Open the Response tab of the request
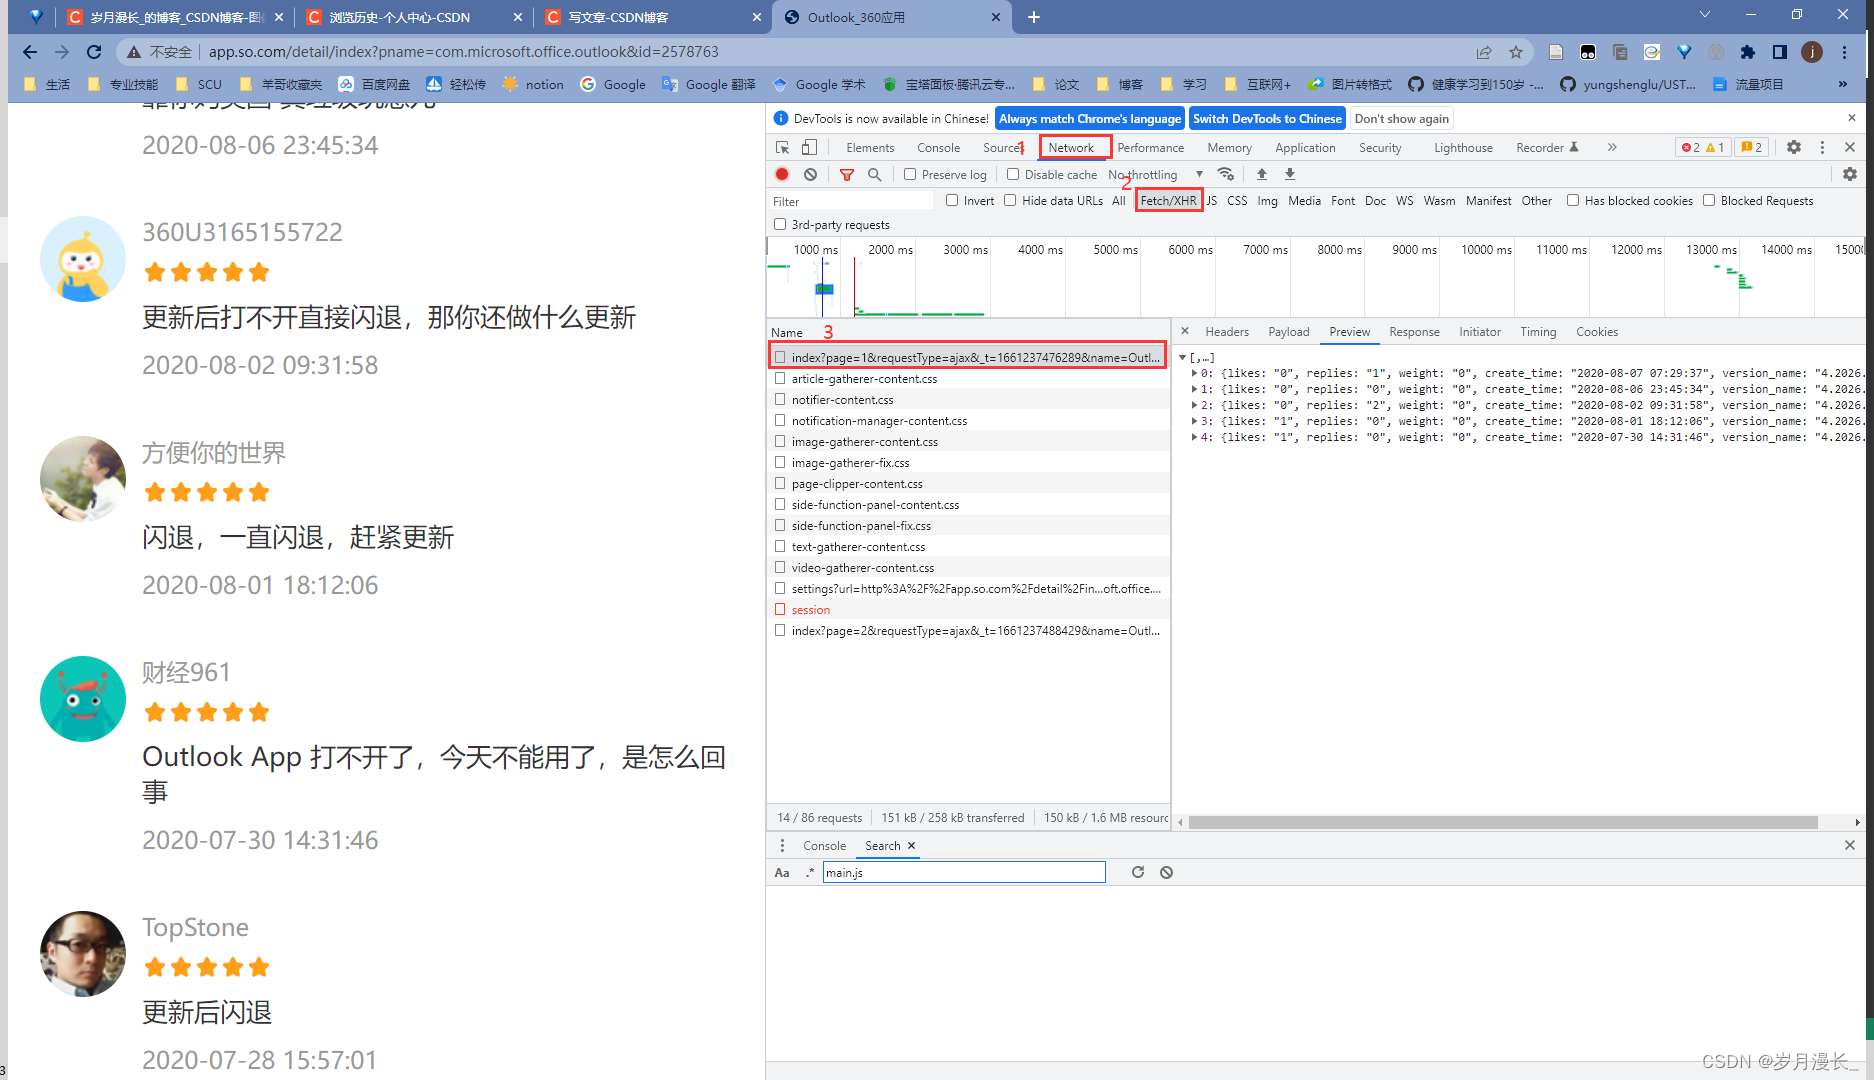Image resolution: width=1874 pixels, height=1080 pixels. 1414,331
